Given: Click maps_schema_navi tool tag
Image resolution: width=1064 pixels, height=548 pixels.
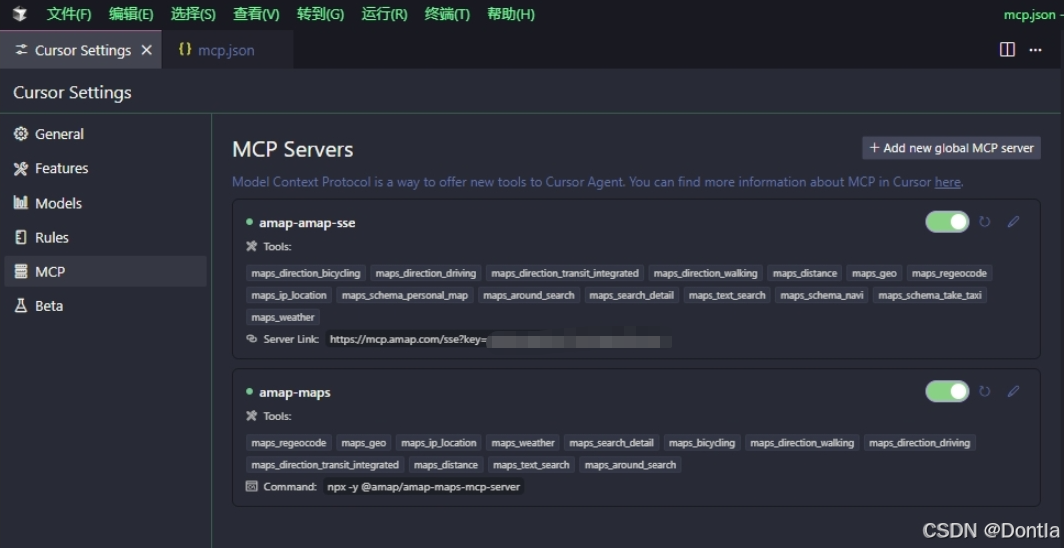Looking at the screenshot, I should [x=822, y=295].
